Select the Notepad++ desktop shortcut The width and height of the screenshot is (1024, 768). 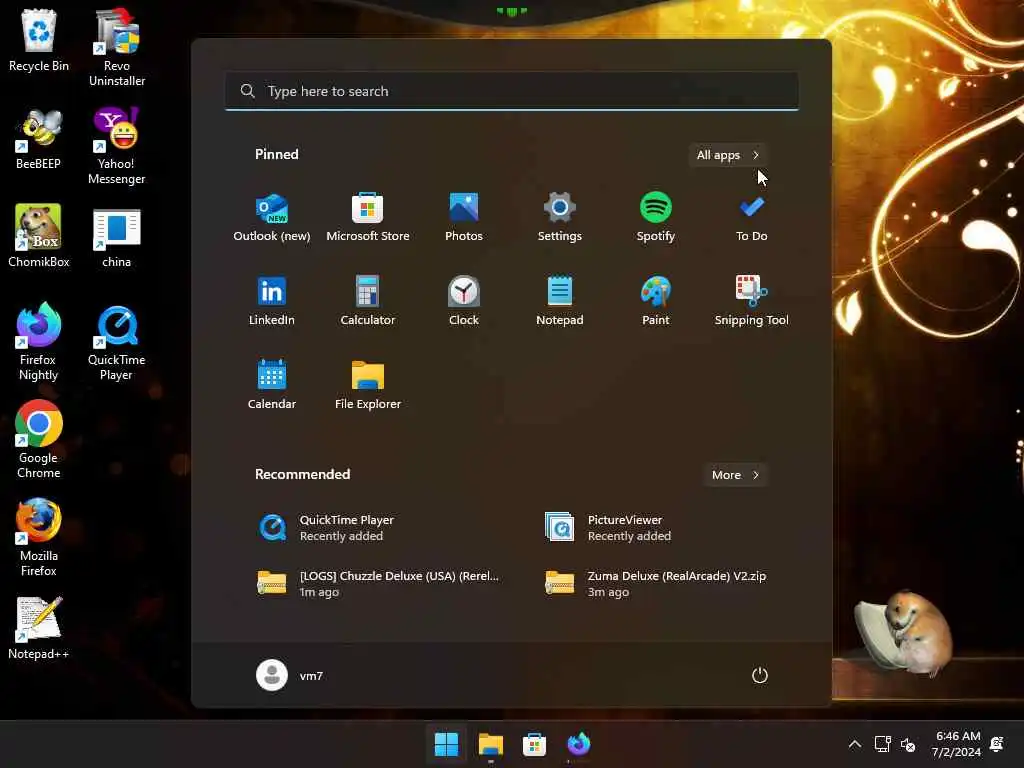click(39, 628)
